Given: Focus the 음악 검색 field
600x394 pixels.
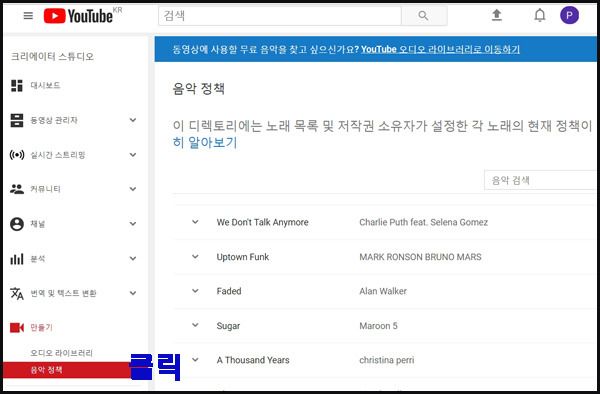Looking at the screenshot, I should (x=540, y=180).
